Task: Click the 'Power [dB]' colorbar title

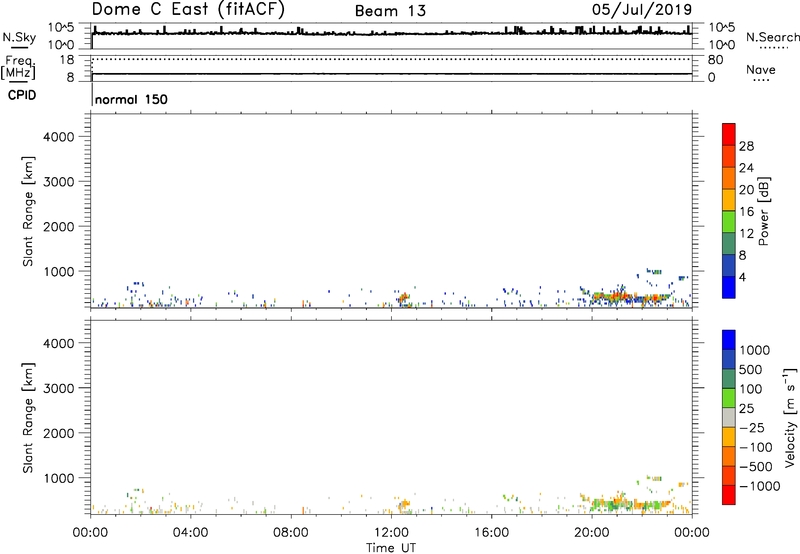Action: pos(764,211)
